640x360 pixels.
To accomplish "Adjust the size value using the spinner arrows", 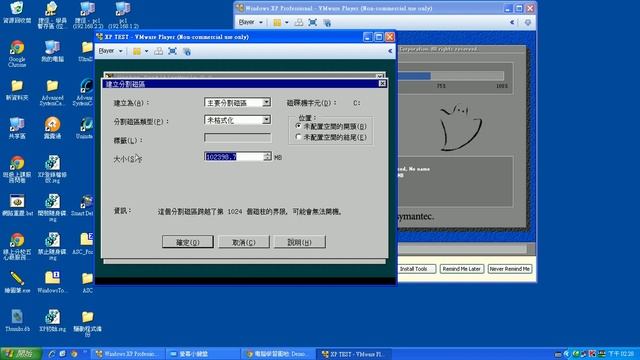I will 267,157.
